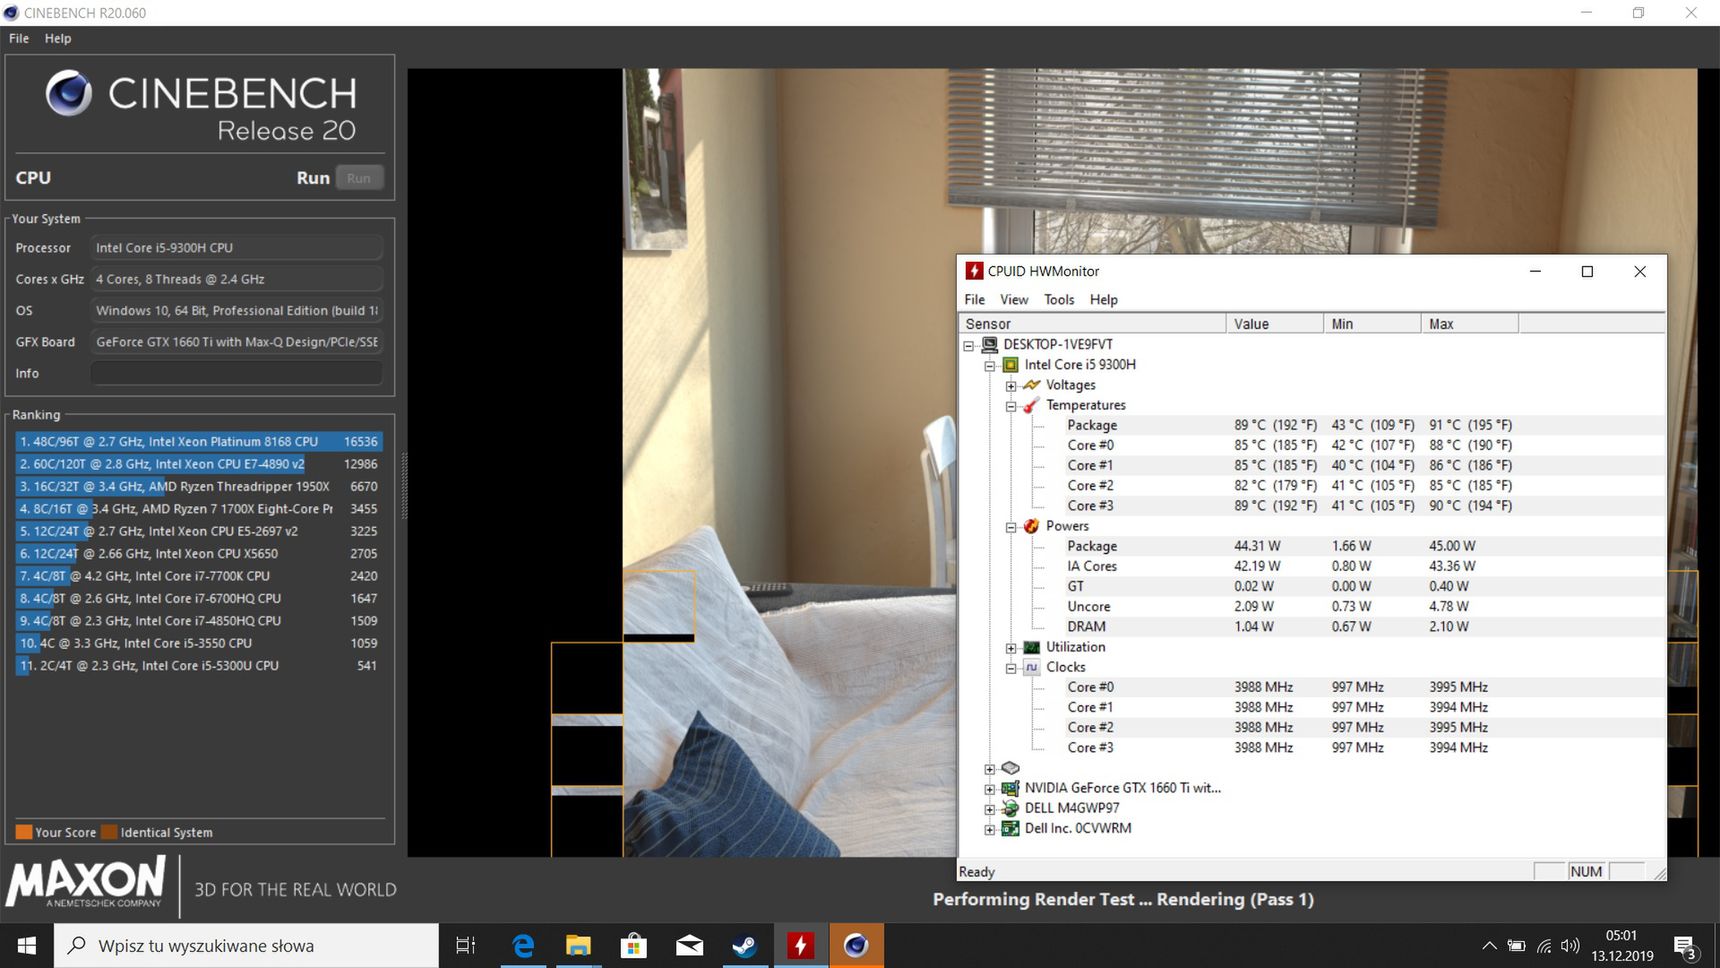Image resolution: width=1720 pixels, height=968 pixels.
Task: Collapse the DESKTOP-1VE9FVT tree node
Action: 968,345
